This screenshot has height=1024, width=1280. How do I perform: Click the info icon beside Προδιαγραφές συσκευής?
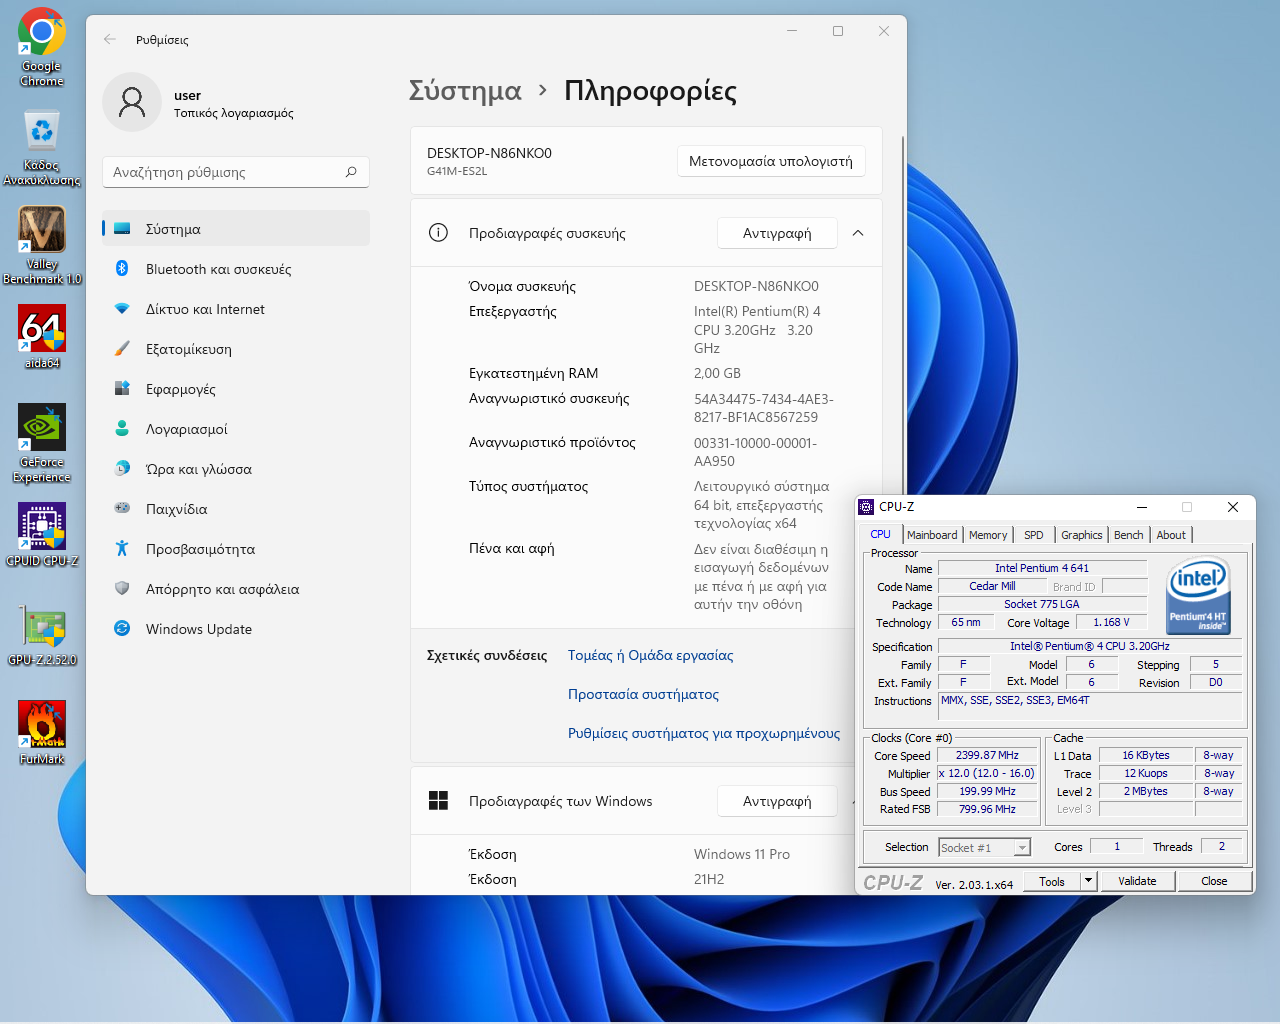(x=438, y=233)
